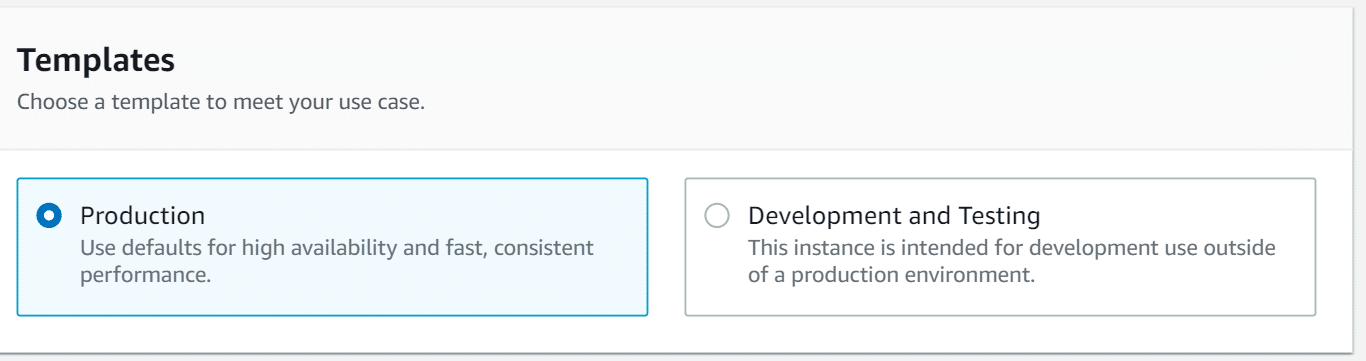The height and width of the screenshot is (361, 1366).
Task: Click the Production template label text
Action: [142, 216]
